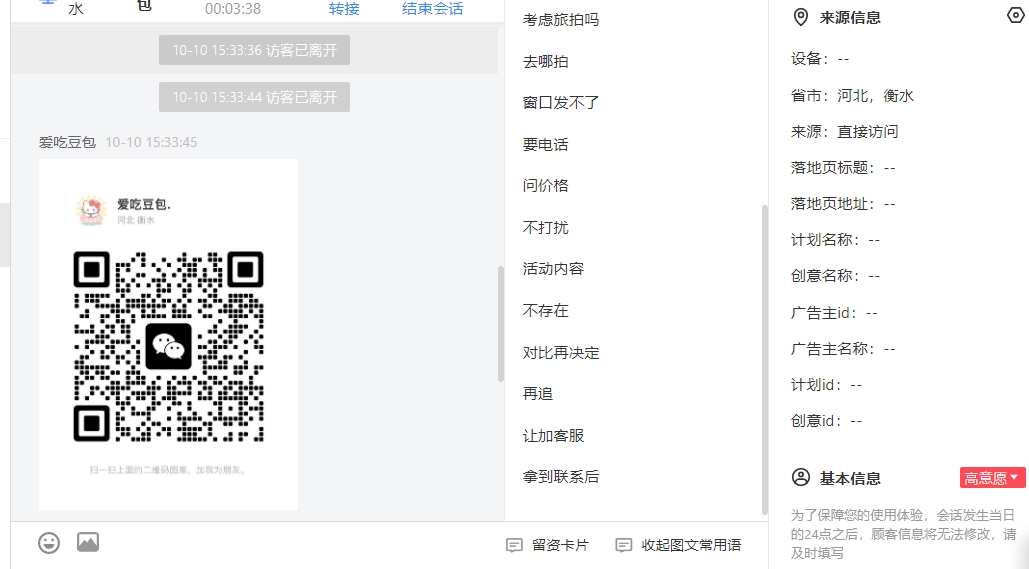Click the 广告主名称 field
Screen dimensions: 1029x569
pos(843,349)
